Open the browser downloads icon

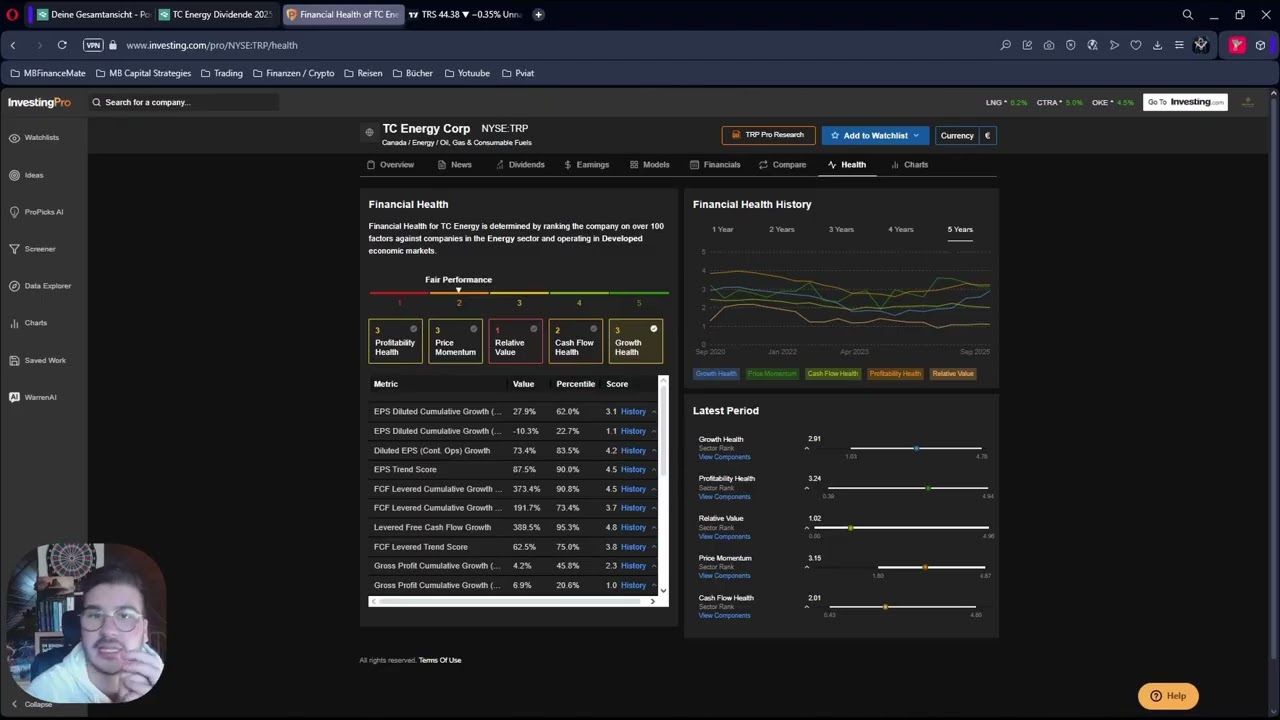pyautogui.click(x=1157, y=45)
